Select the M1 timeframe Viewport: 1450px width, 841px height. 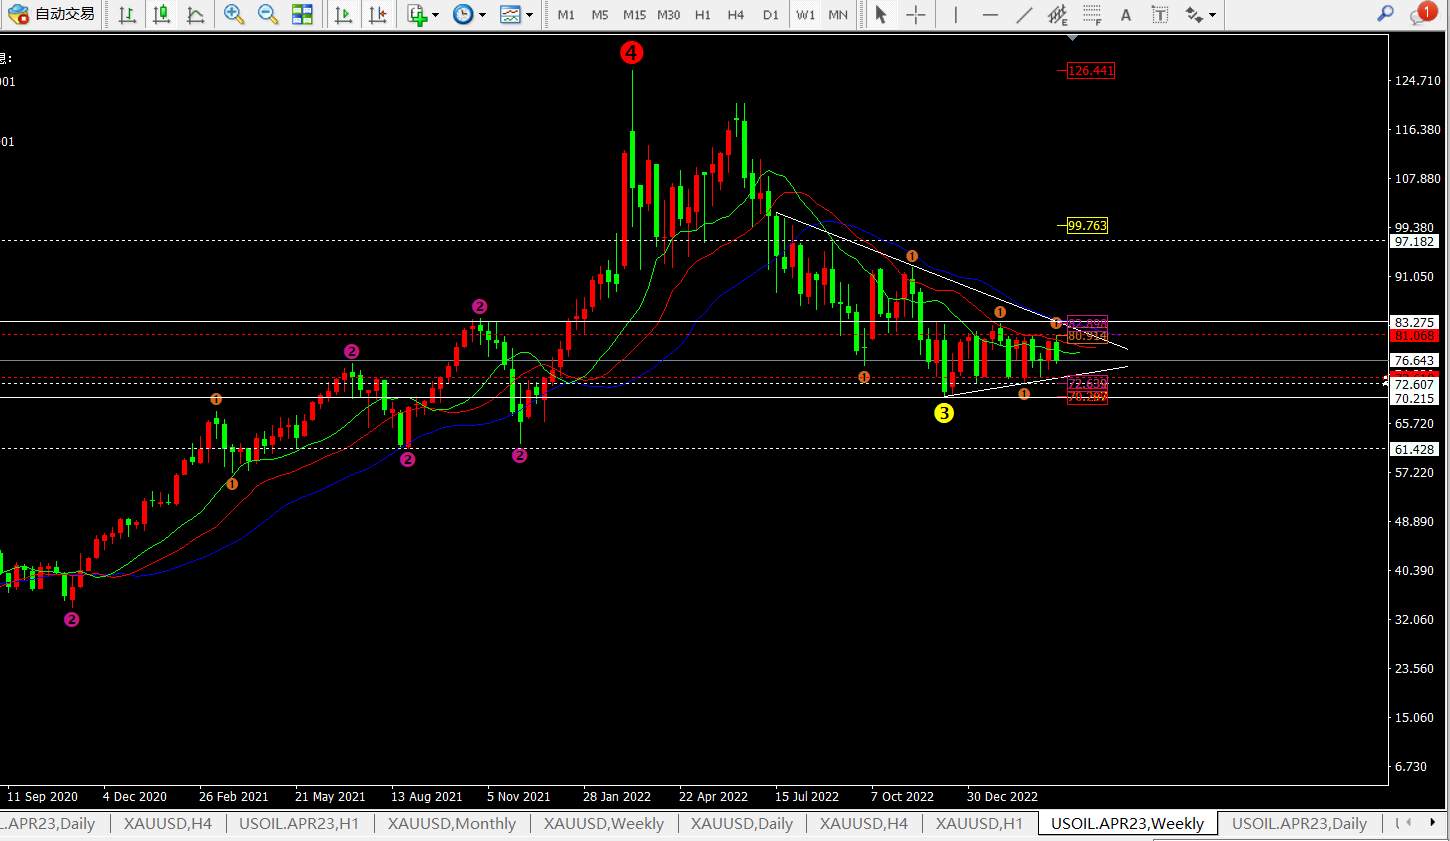[566, 14]
